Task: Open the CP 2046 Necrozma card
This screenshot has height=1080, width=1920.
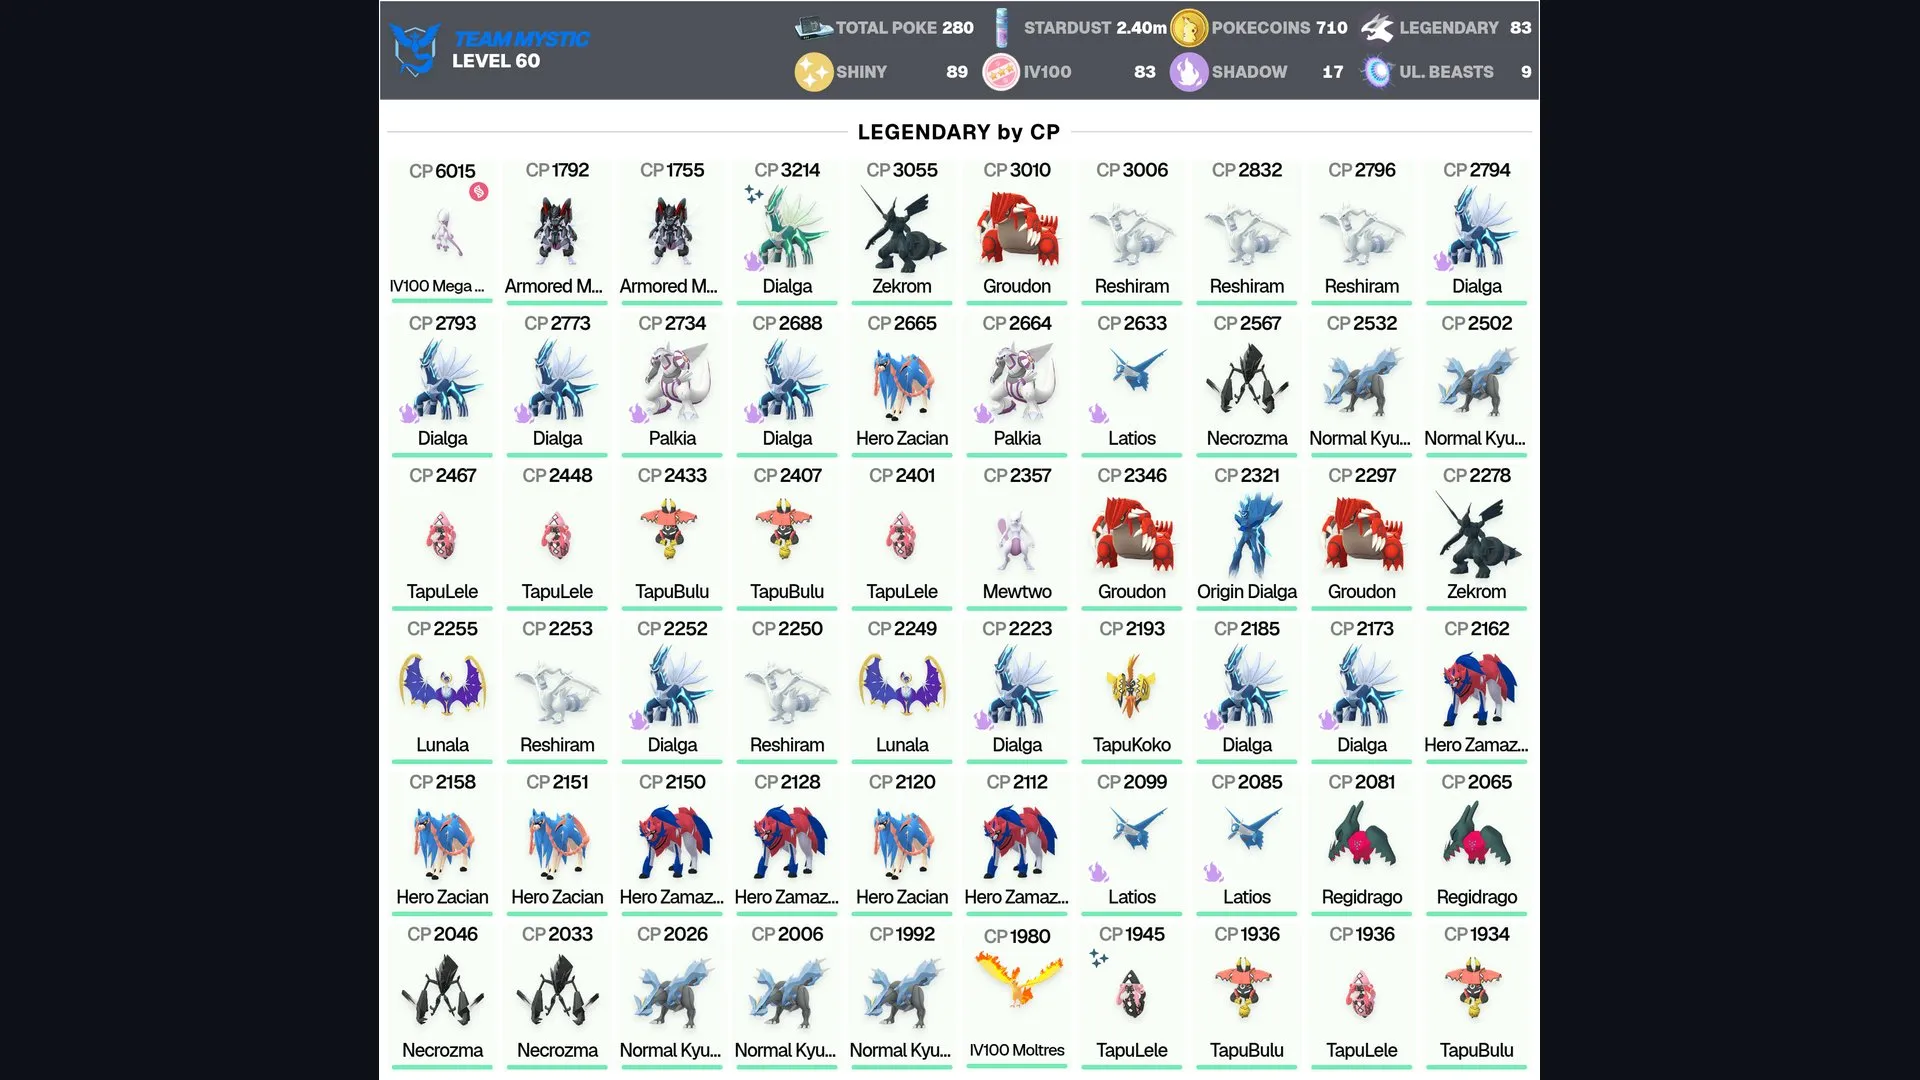Action: (442, 996)
